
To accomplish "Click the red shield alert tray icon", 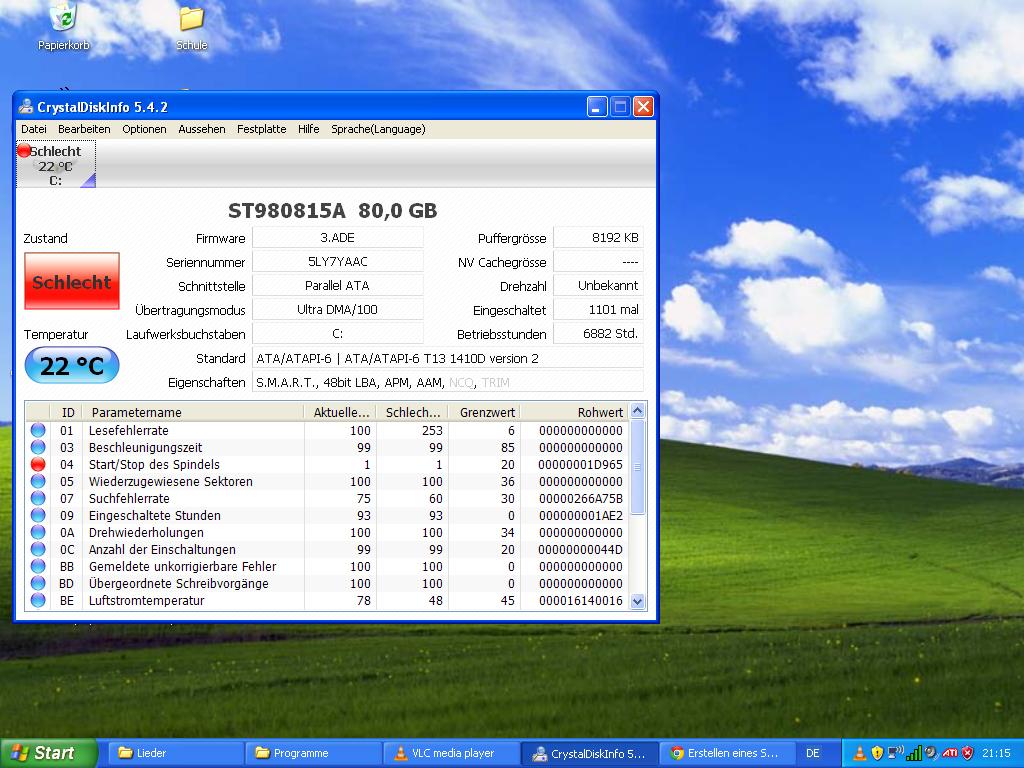I will tap(968, 753).
